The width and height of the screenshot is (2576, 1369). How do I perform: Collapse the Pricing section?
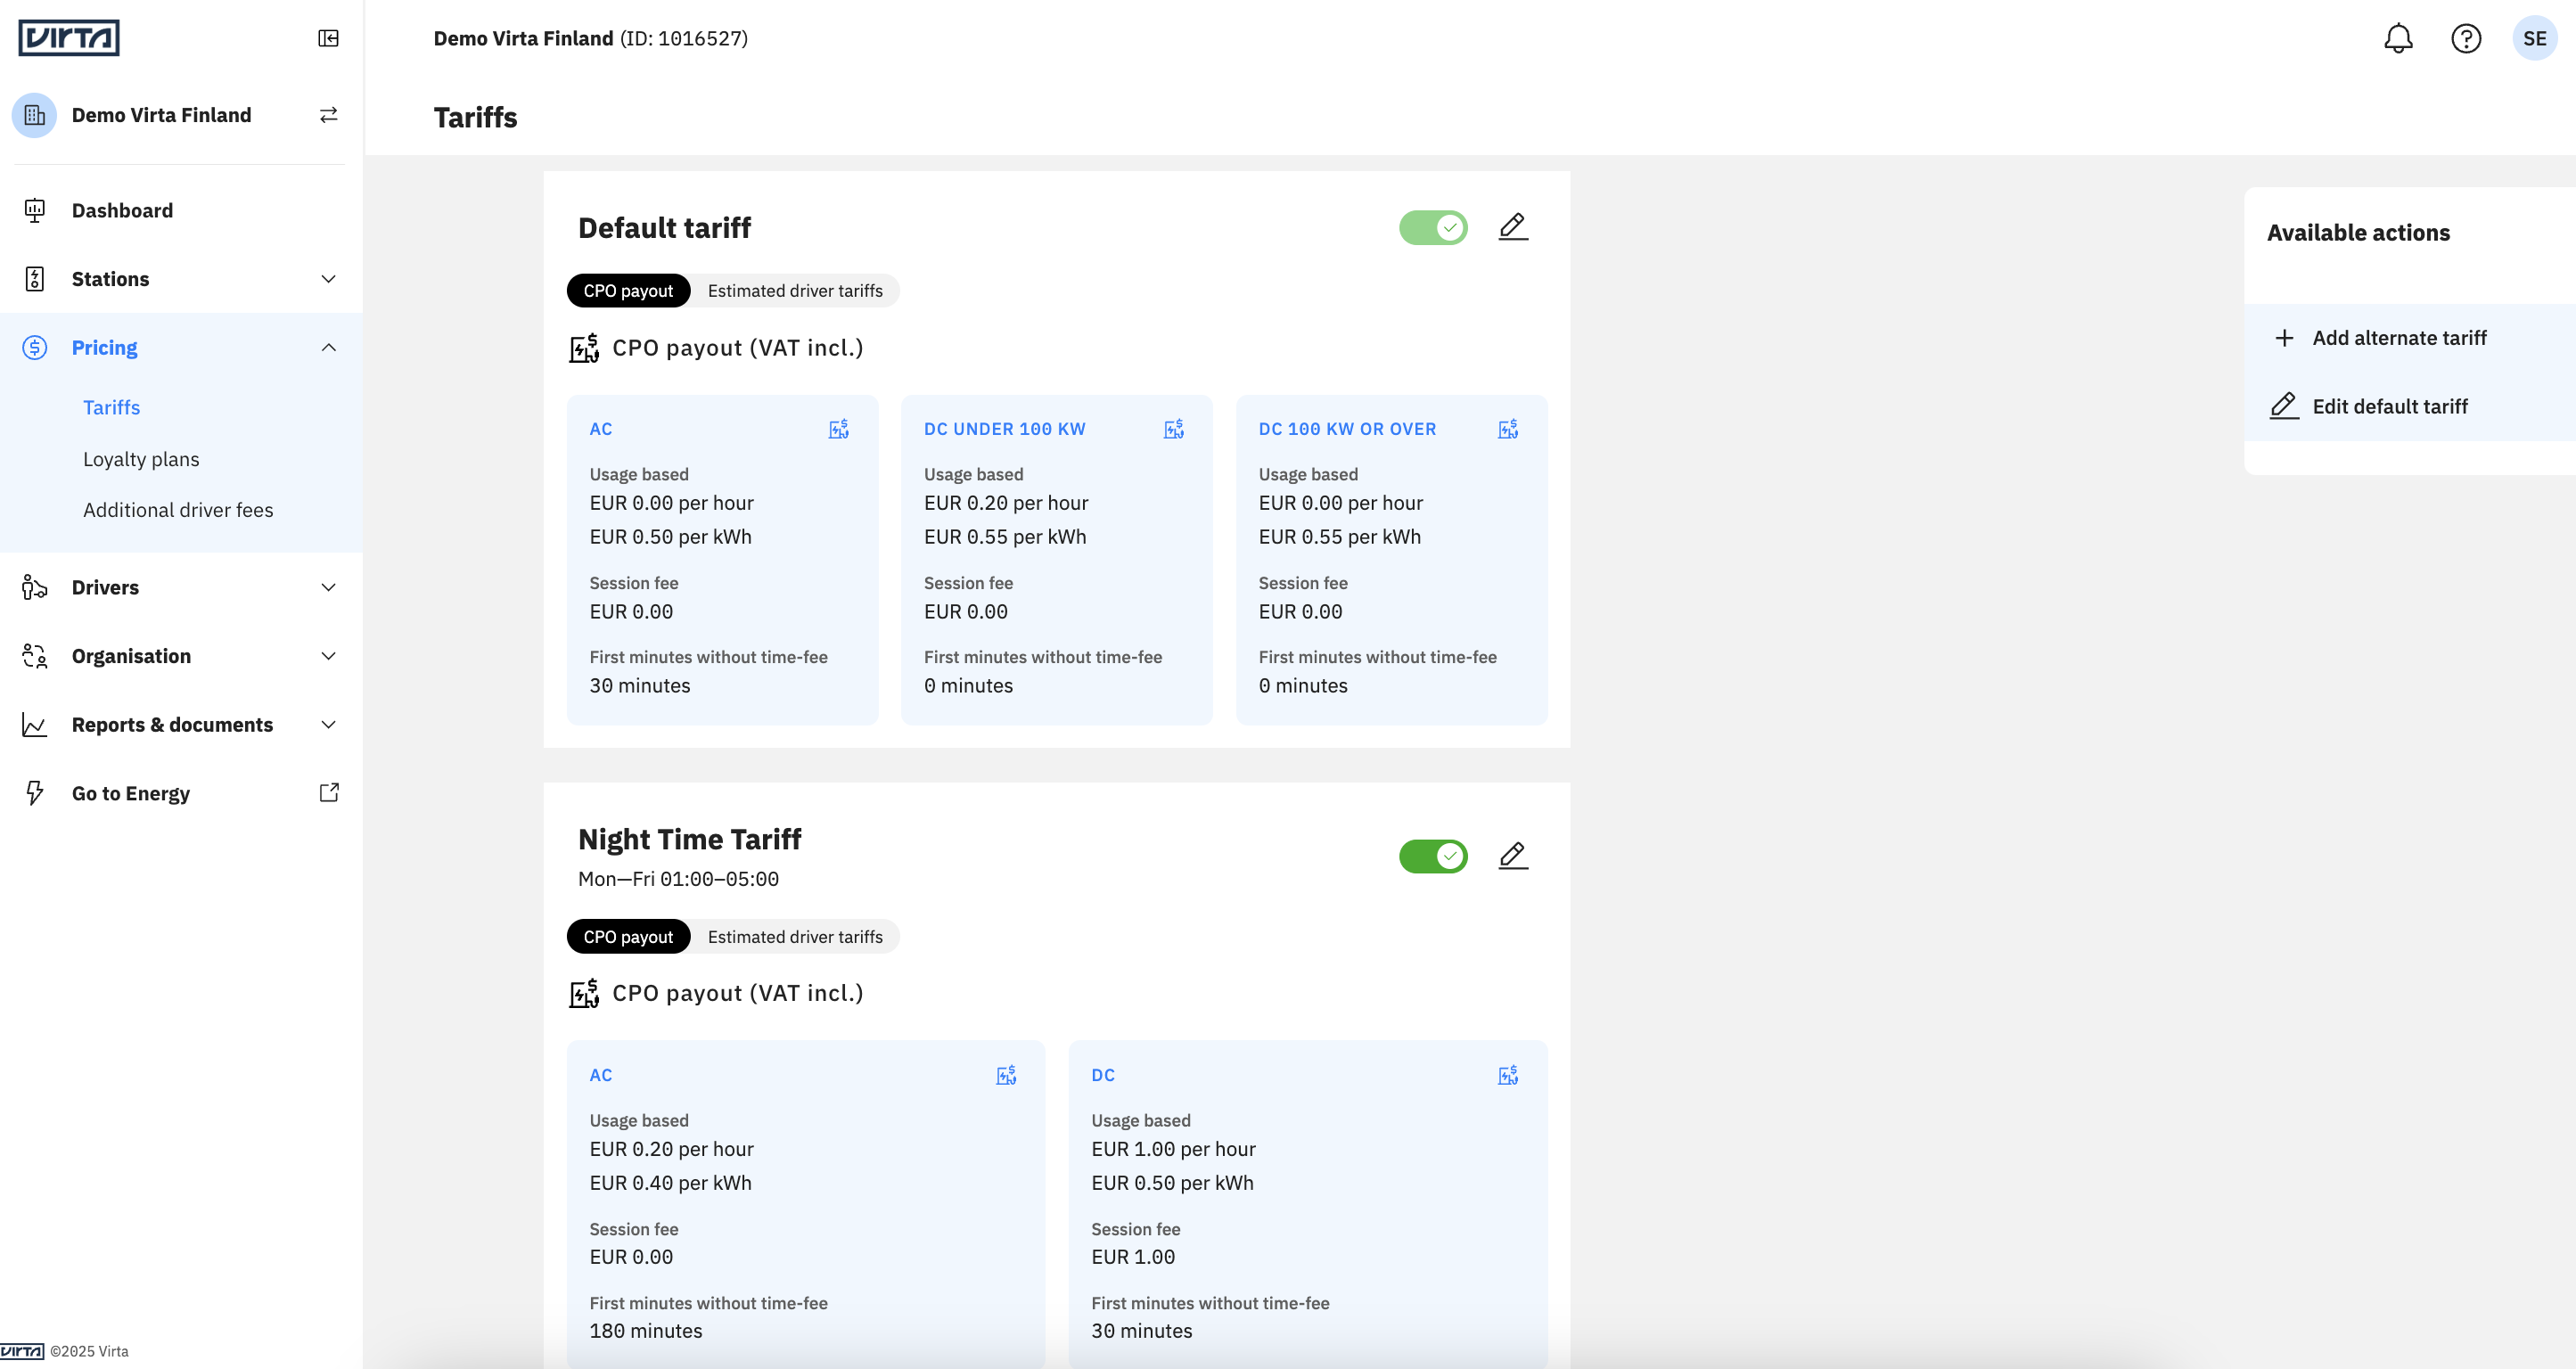[x=181, y=348]
